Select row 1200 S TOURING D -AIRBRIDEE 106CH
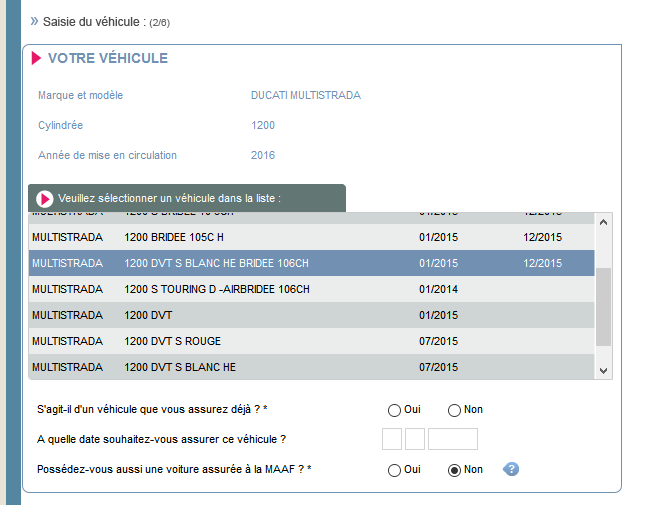 311,289
